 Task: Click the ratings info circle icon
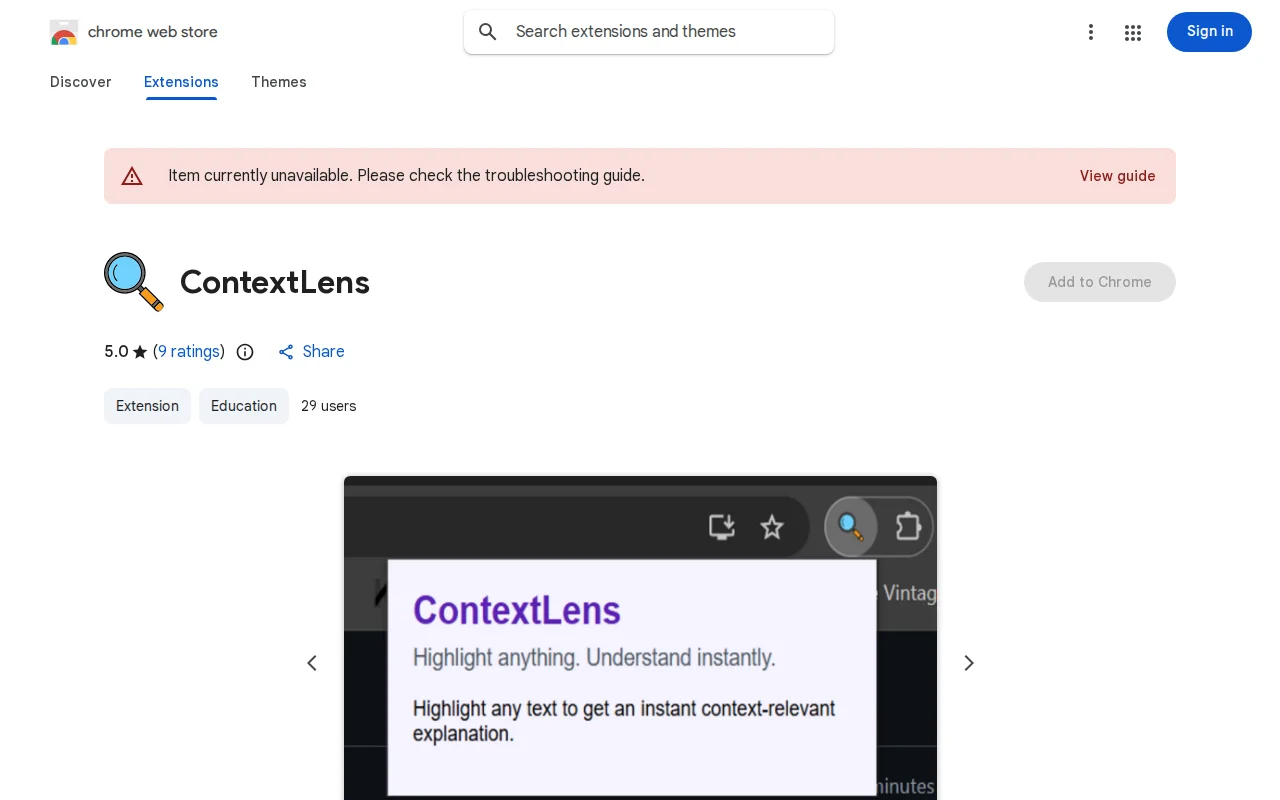click(245, 352)
